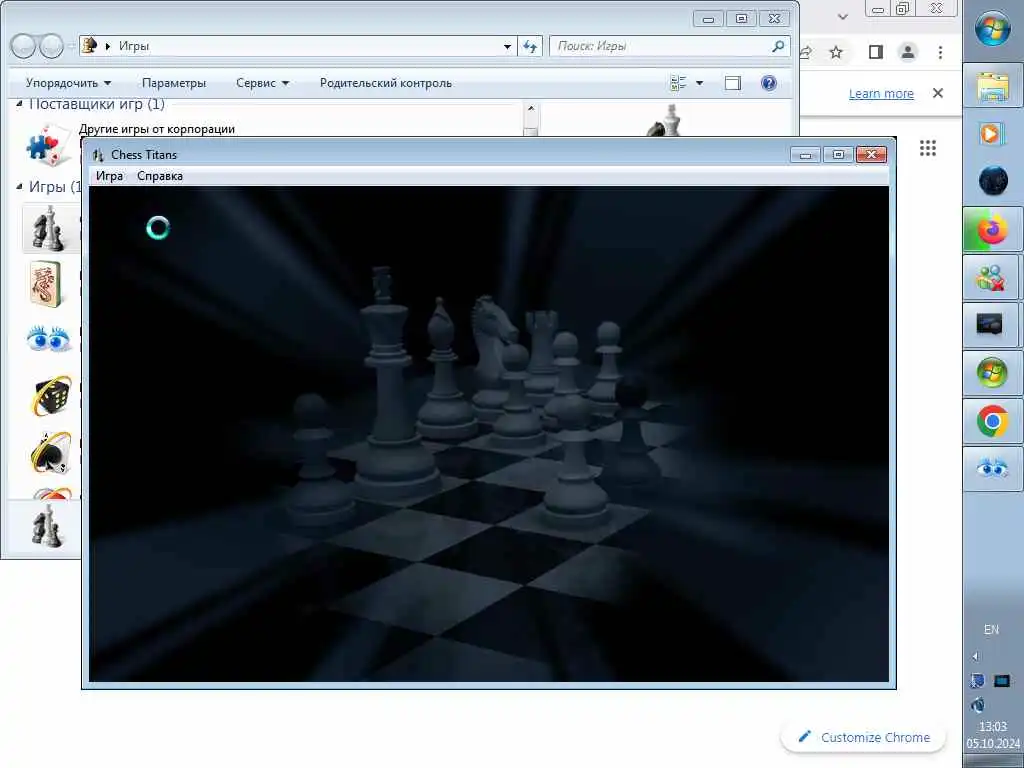The image size is (1024, 768).
Task: Click the search magnifier icon
Action: coord(778,46)
